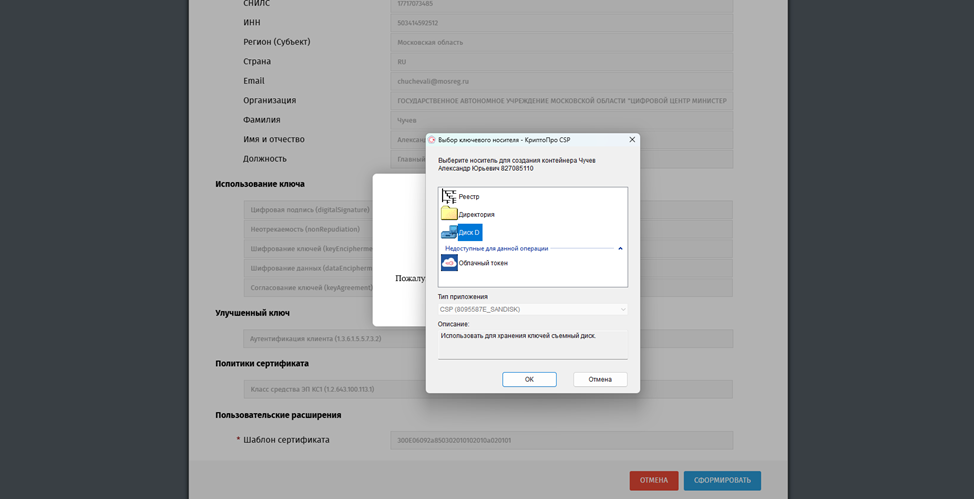The image size is (974, 499).
Task: Open the Тип приложения dropdown
Action: 532,310
